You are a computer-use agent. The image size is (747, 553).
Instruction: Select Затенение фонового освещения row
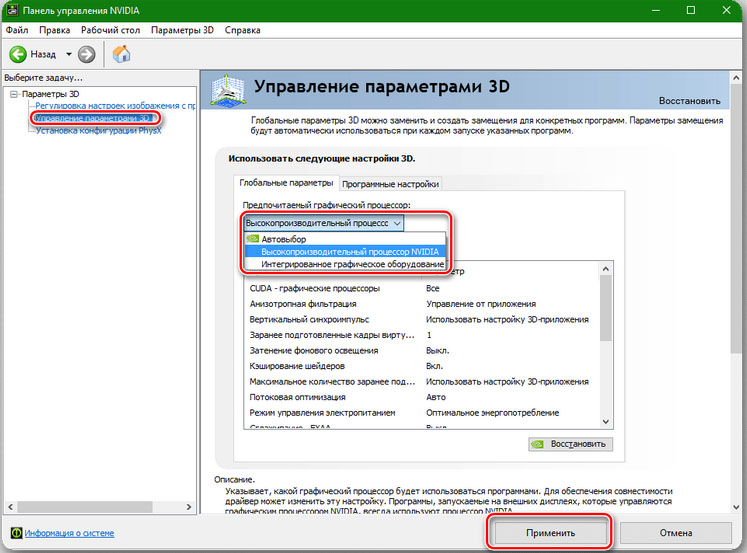pos(421,351)
